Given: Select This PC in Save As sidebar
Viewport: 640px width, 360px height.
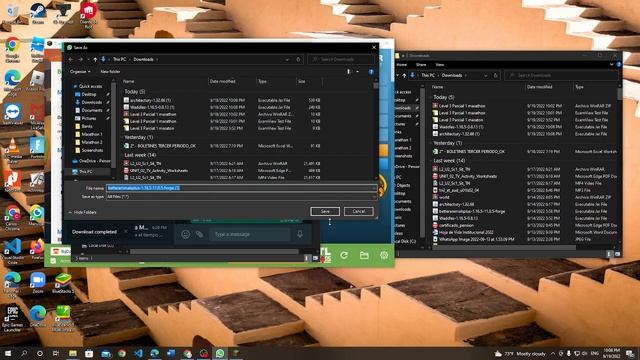Looking at the screenshot, I should click(x=85, y=171).
